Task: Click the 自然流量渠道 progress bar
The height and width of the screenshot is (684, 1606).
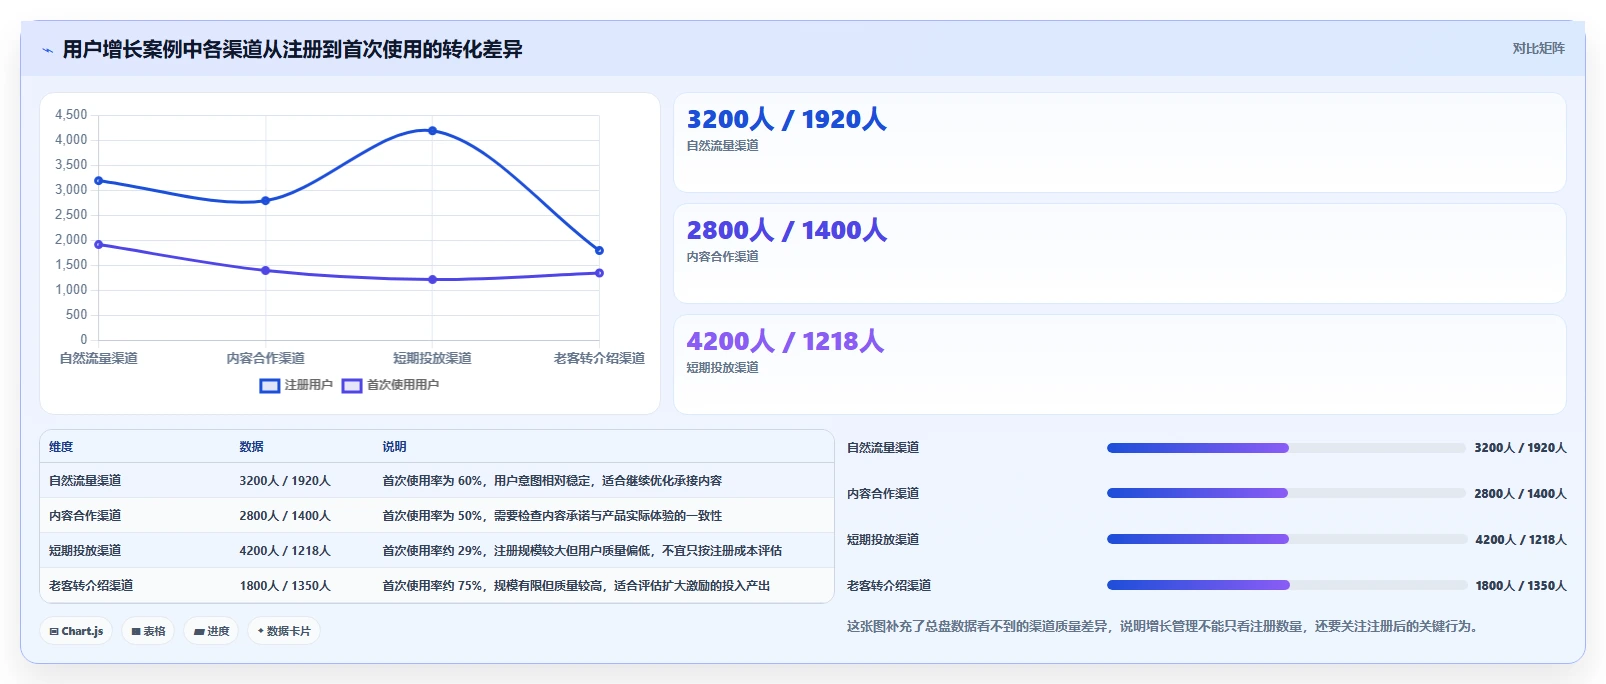Action: tap(1286, 448)
